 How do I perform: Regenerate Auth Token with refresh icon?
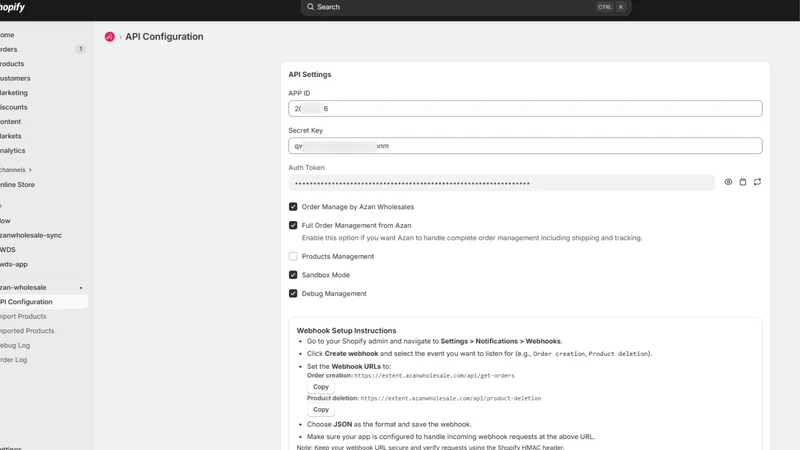(x=757, y=182)
